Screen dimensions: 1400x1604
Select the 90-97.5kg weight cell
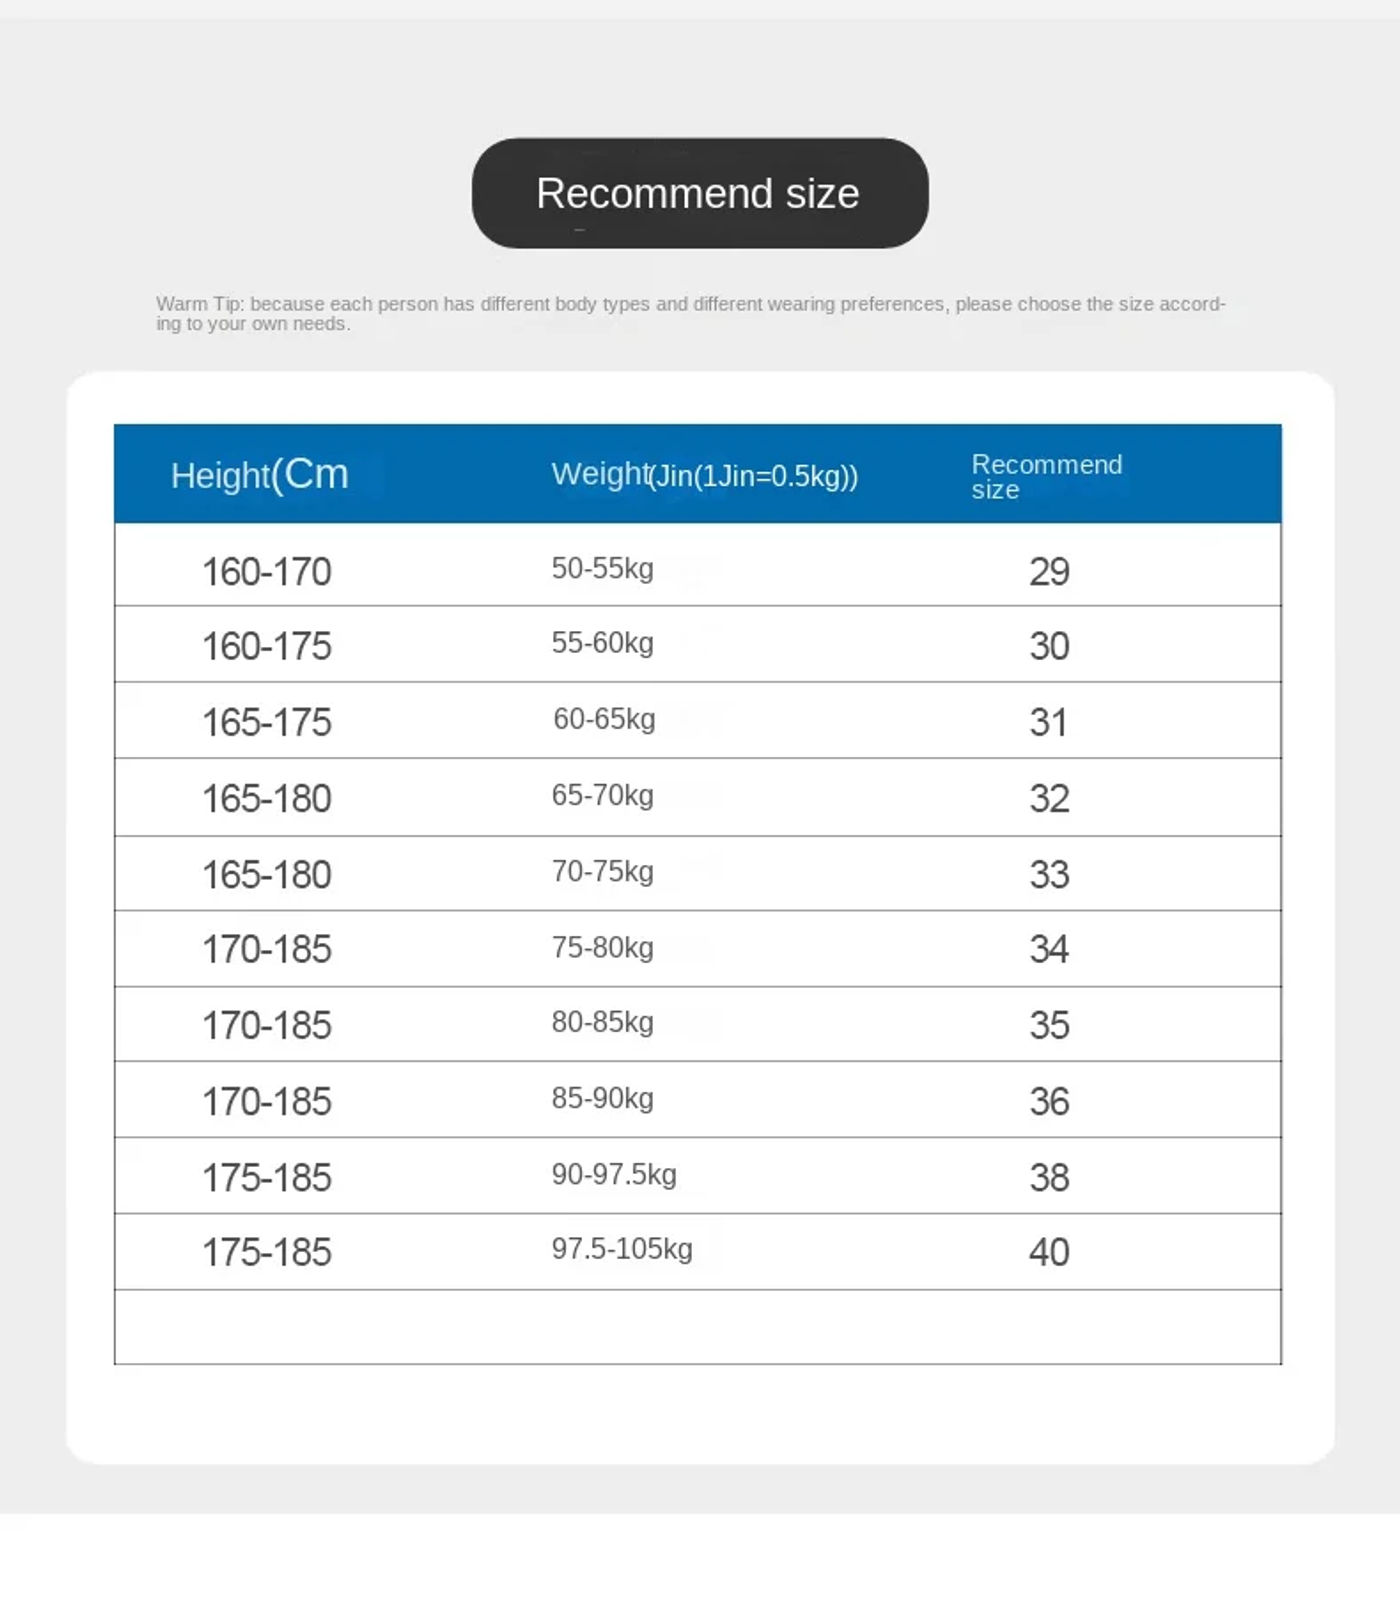coord(614,1175)
